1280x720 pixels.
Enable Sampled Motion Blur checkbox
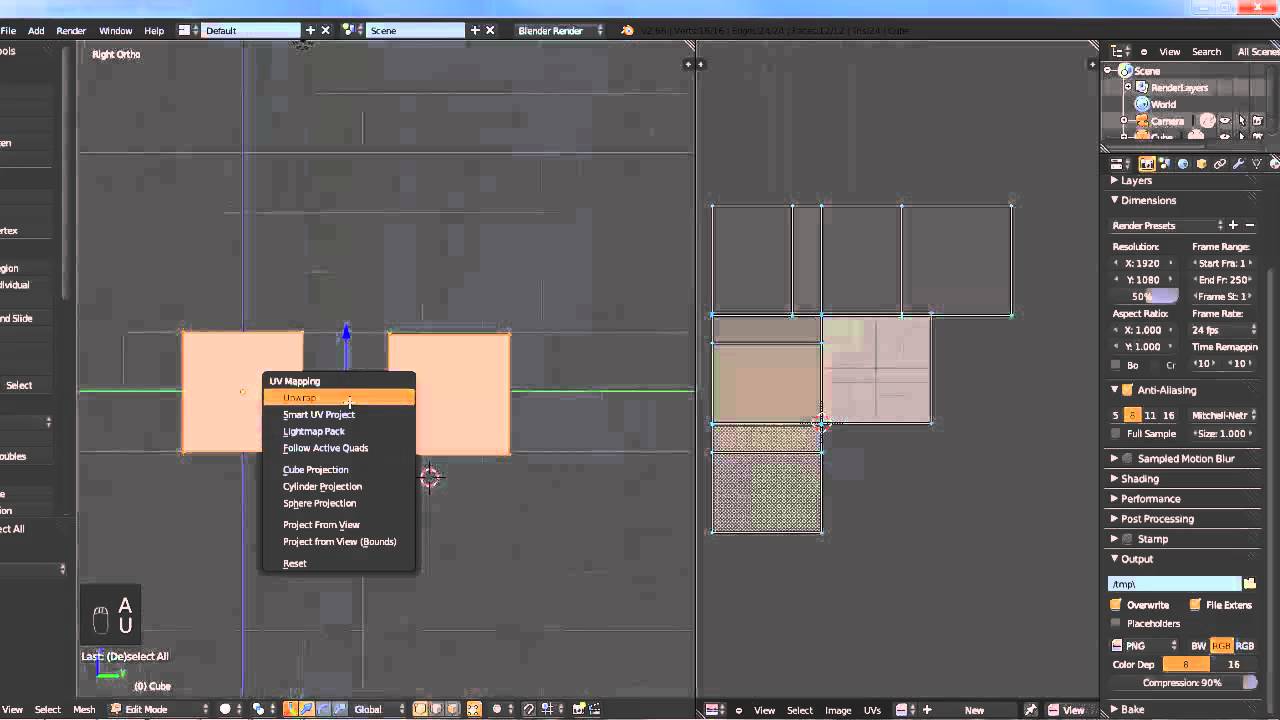pyautogui.click(x=1127, y=459)
